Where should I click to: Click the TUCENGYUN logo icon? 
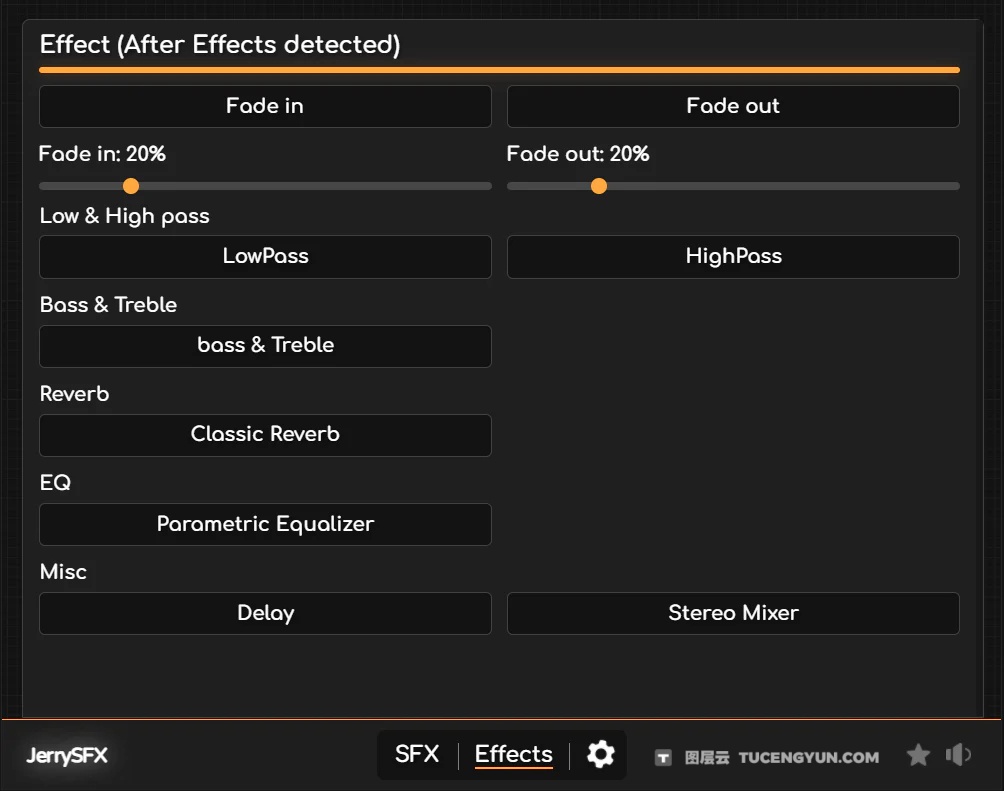pos(663,758)
